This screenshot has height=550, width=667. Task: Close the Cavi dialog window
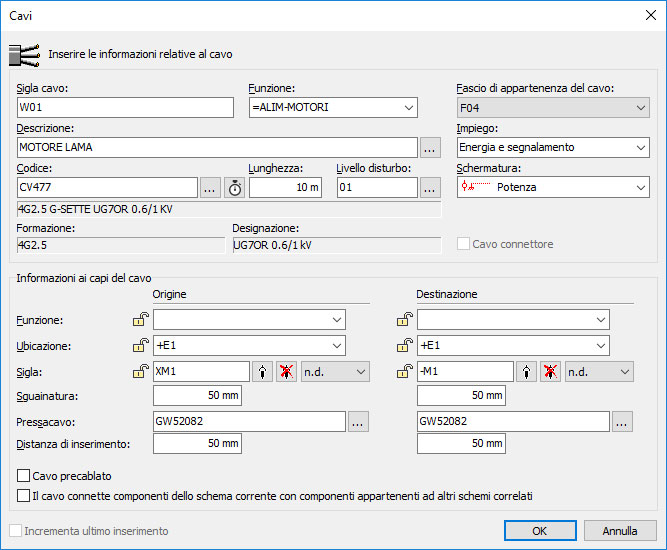650,15
